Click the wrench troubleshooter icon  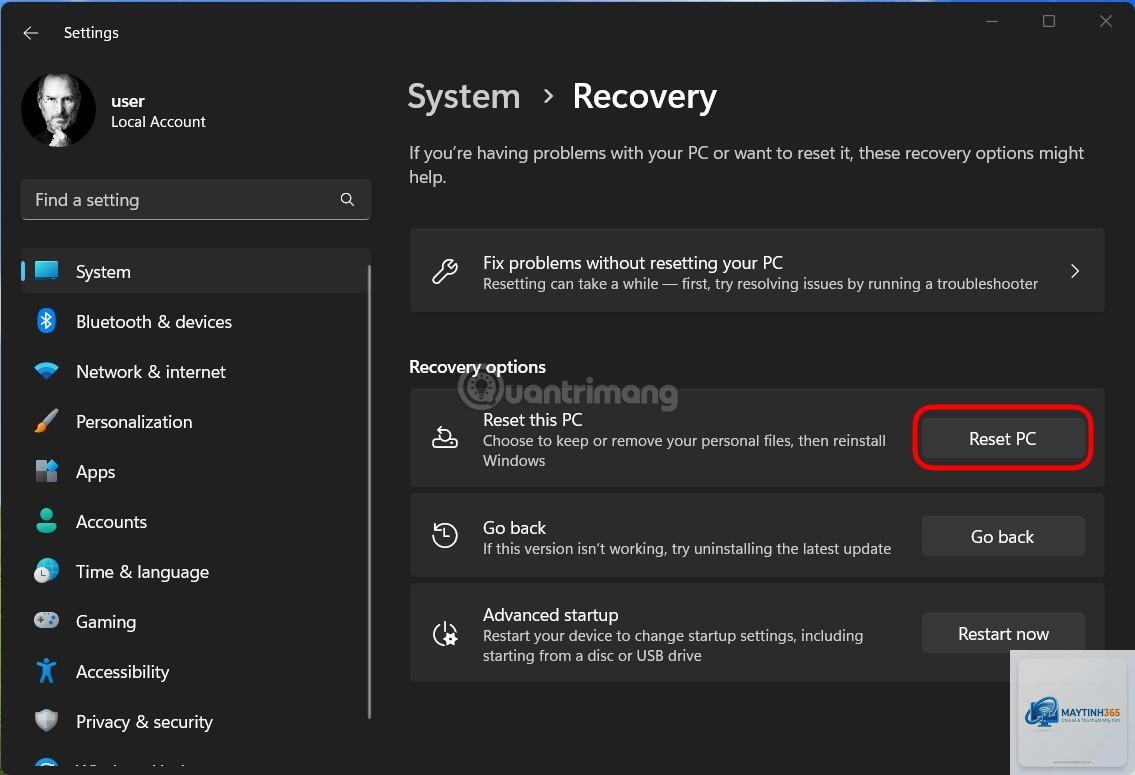pyautogui.click(x=444, y=271)
